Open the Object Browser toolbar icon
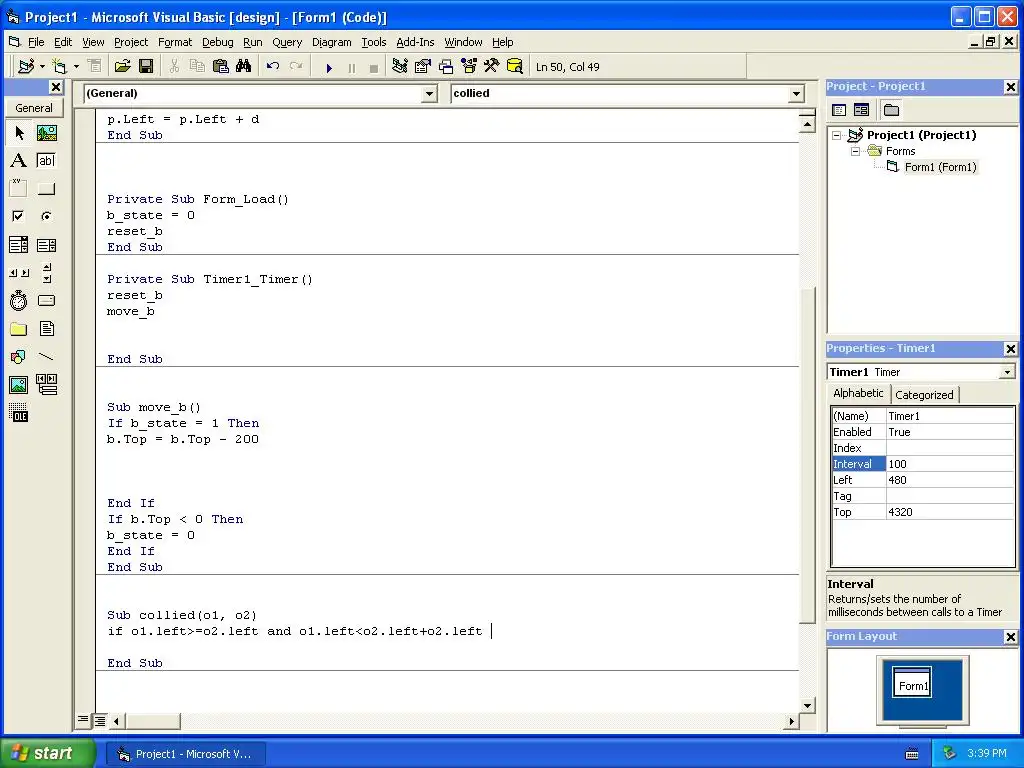Screen dimensions: 1024x768 click(469, 67)
